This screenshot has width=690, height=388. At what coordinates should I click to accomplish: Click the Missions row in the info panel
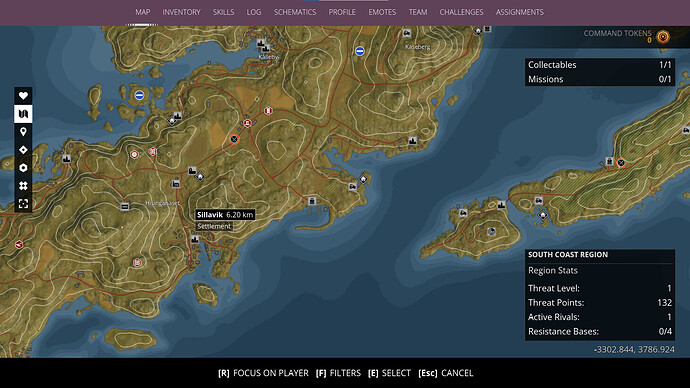tap(600, 79)
